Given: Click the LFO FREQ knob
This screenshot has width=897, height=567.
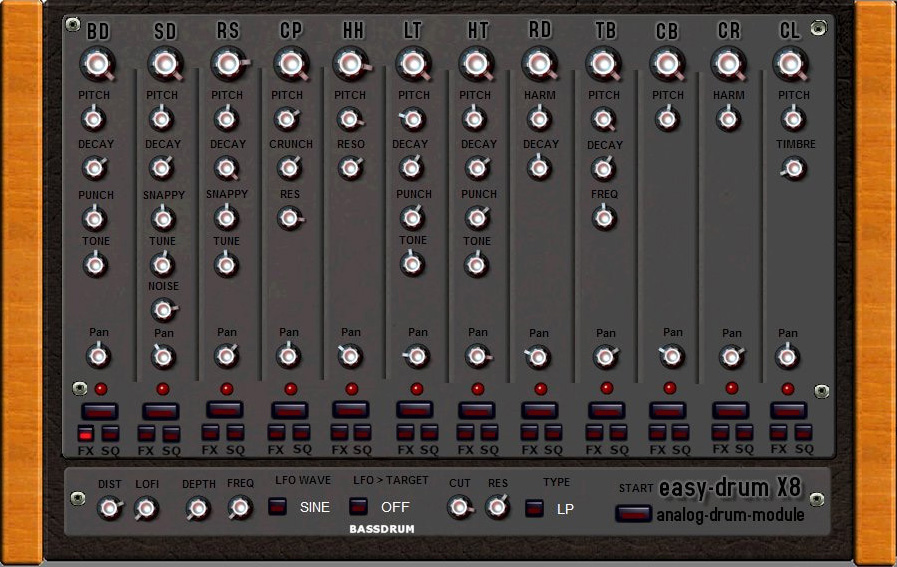Looking at the screenshot, I should coord(240,507).
